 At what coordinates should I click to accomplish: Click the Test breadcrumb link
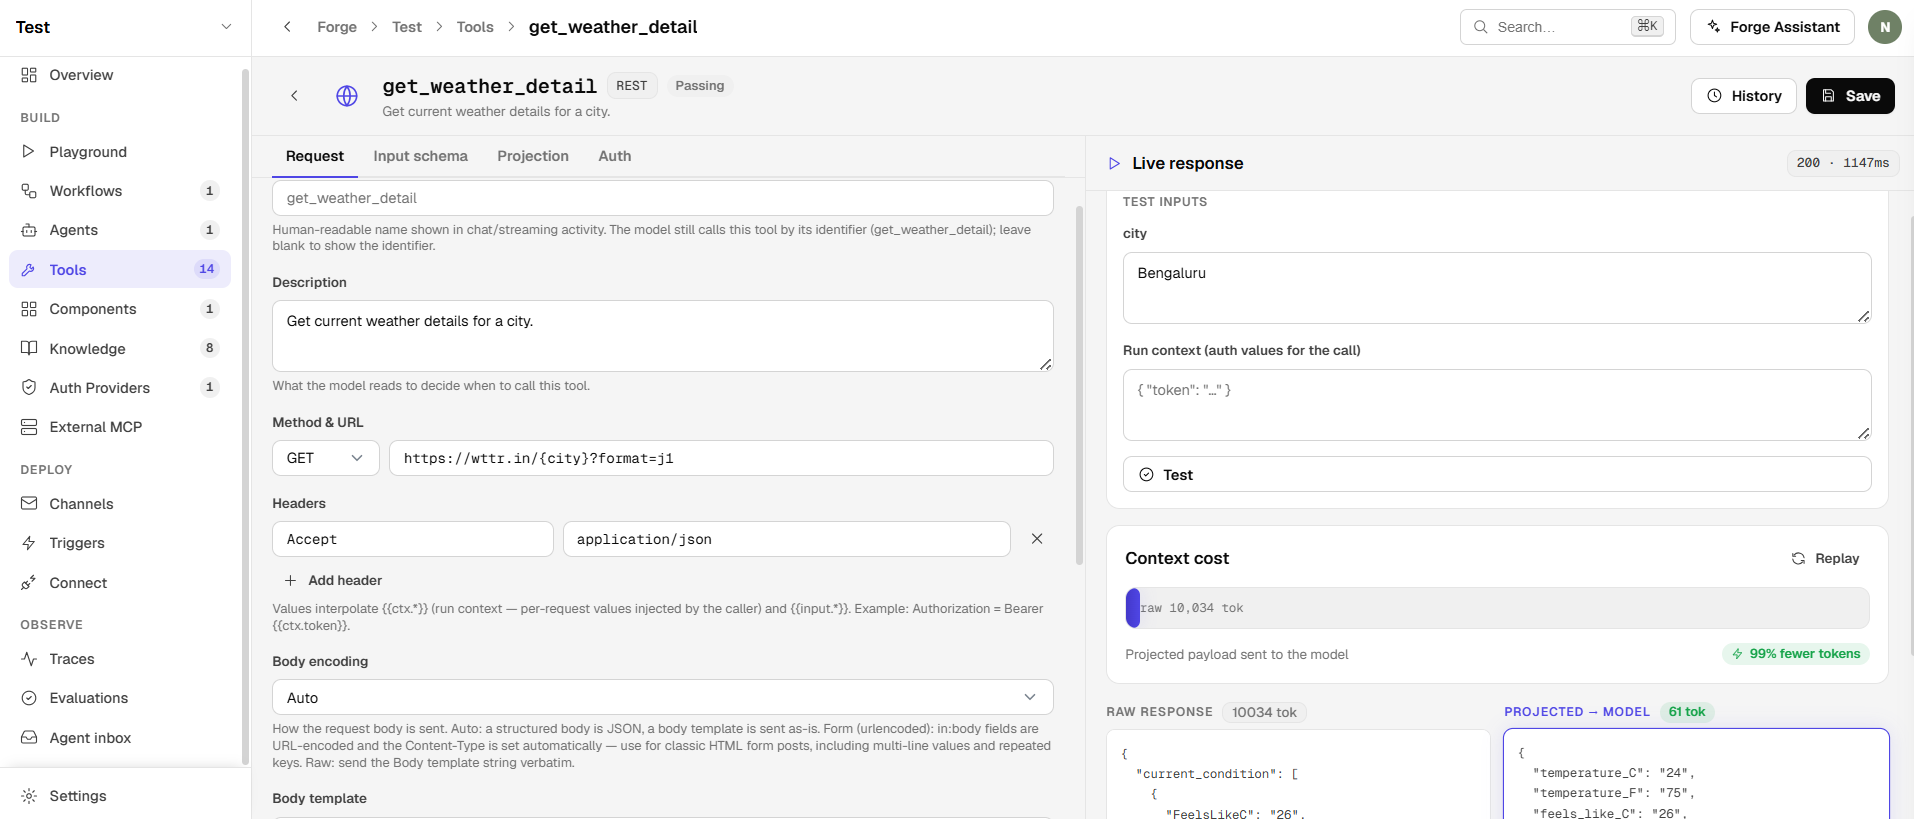[407, 27]
